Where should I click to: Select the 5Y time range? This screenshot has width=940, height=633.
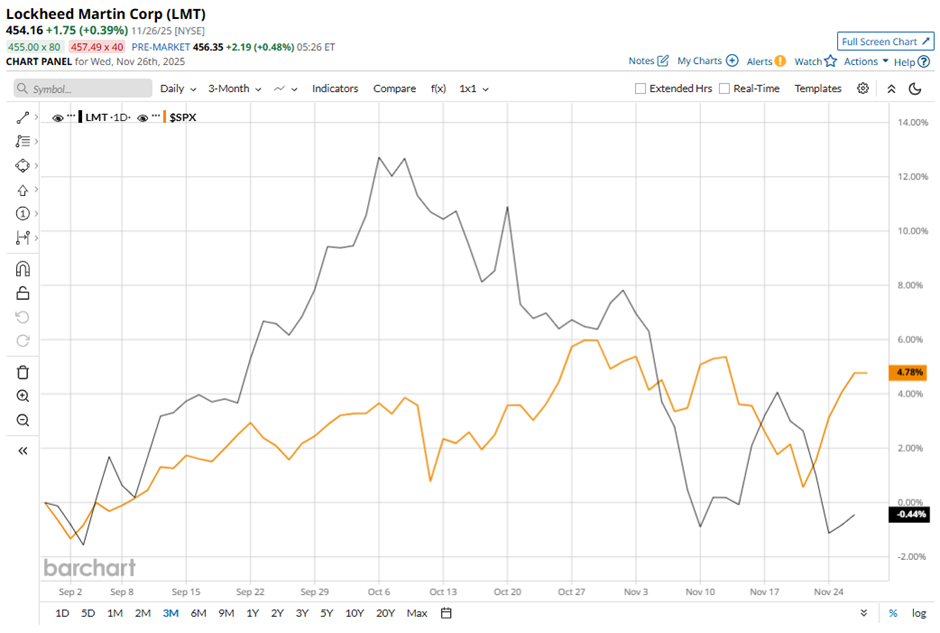click(326, 613)
